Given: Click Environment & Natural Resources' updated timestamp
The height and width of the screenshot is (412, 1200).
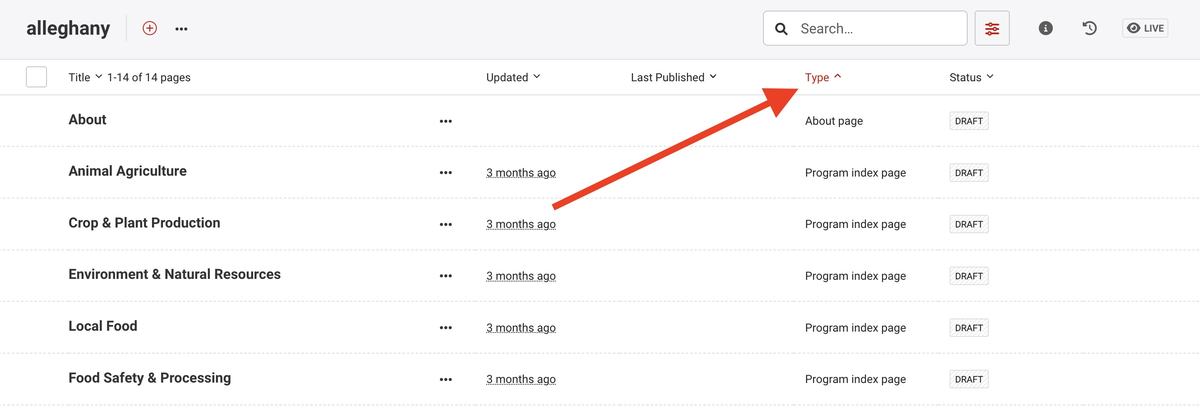Looking at the screenshot, I should [521, 276].
